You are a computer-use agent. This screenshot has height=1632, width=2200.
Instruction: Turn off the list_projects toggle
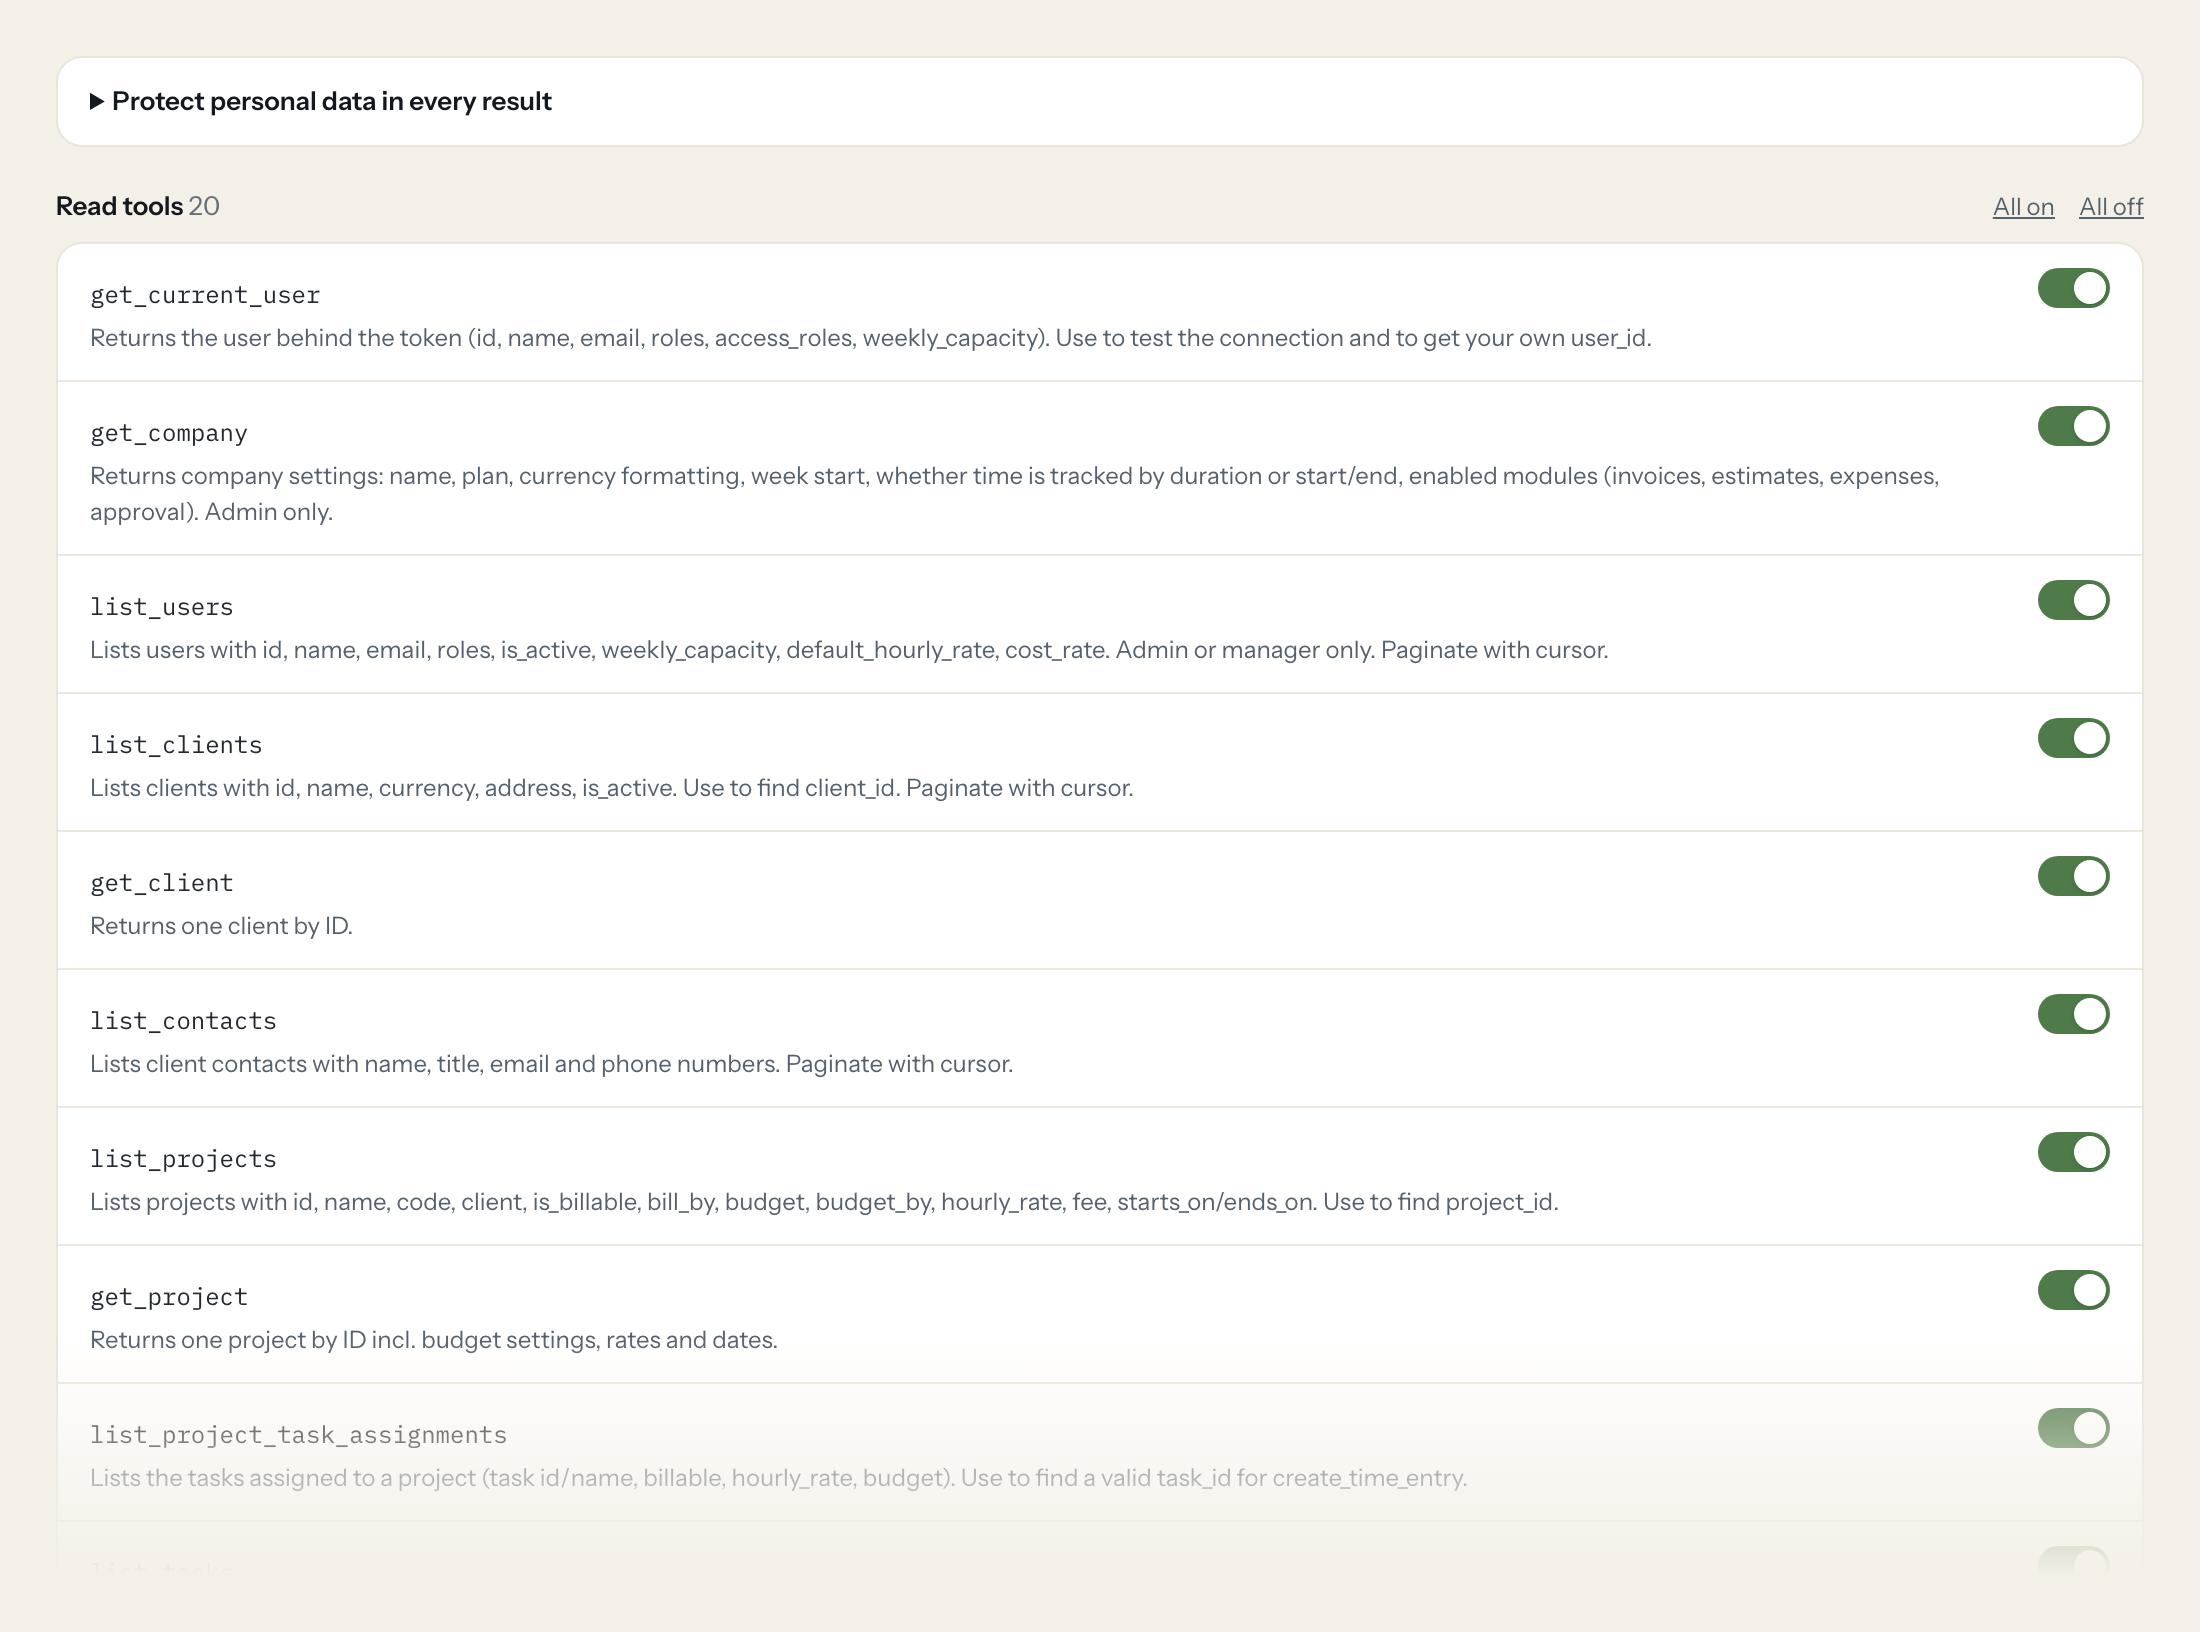point(2073,1152)
